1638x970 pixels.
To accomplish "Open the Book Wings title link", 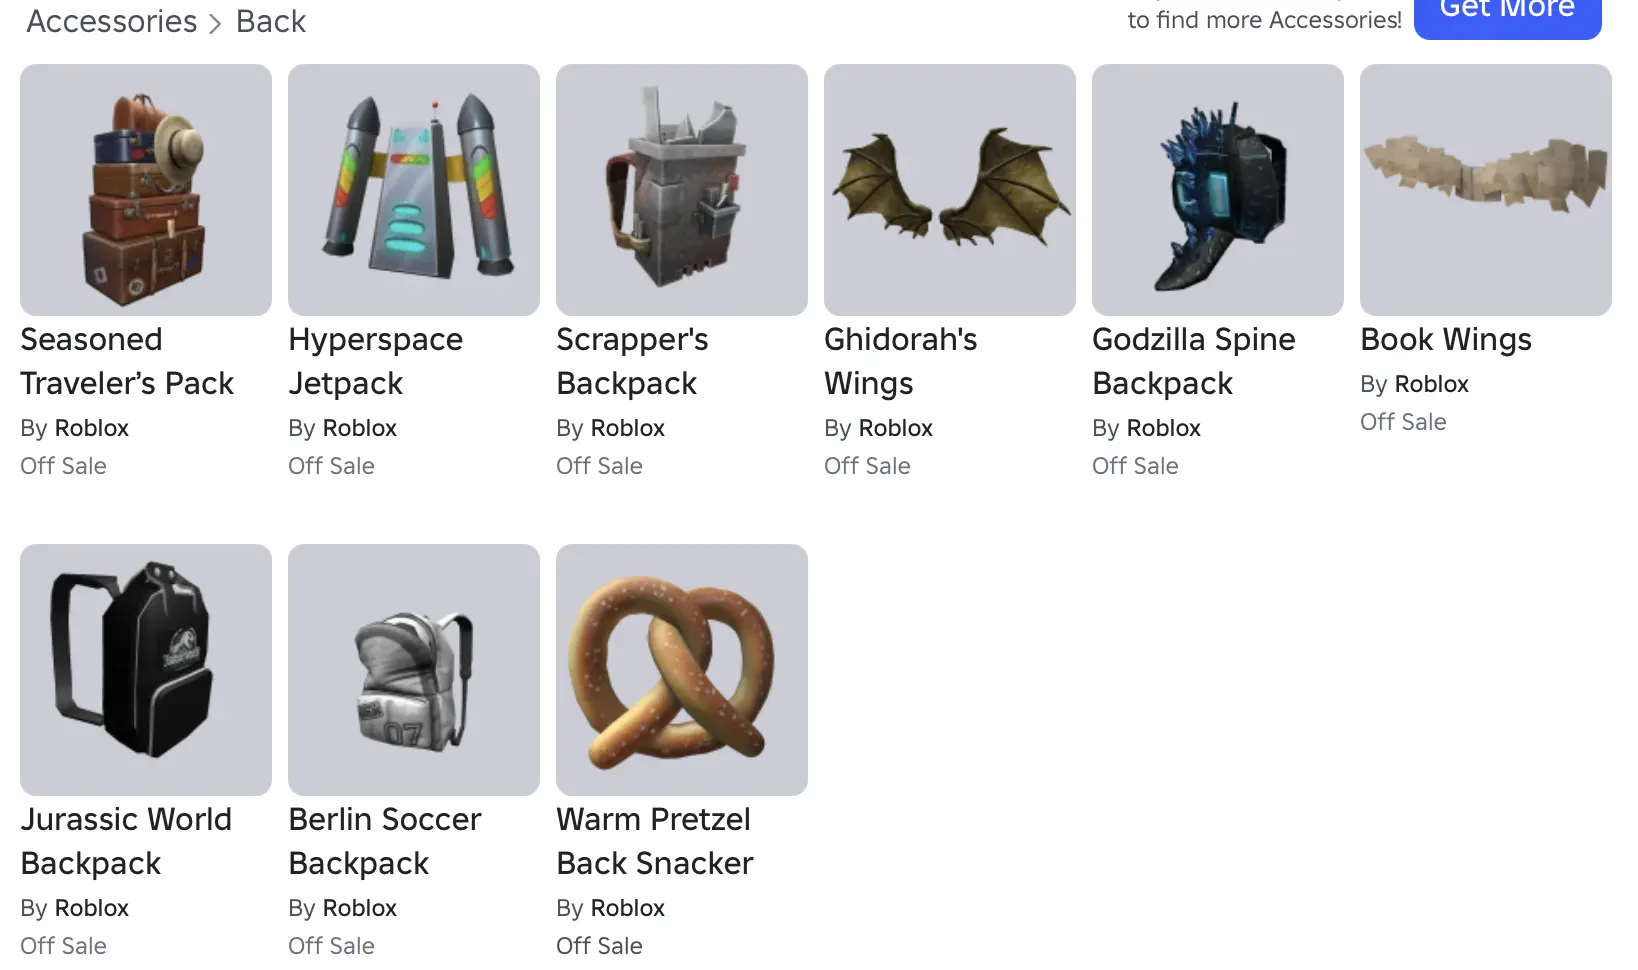I will coord(1446,340).
